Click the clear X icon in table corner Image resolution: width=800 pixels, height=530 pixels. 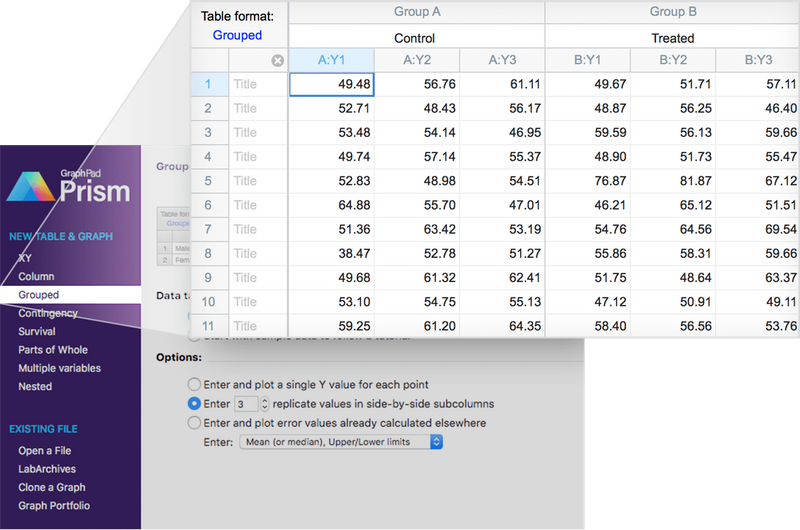[x=278, y=60]
